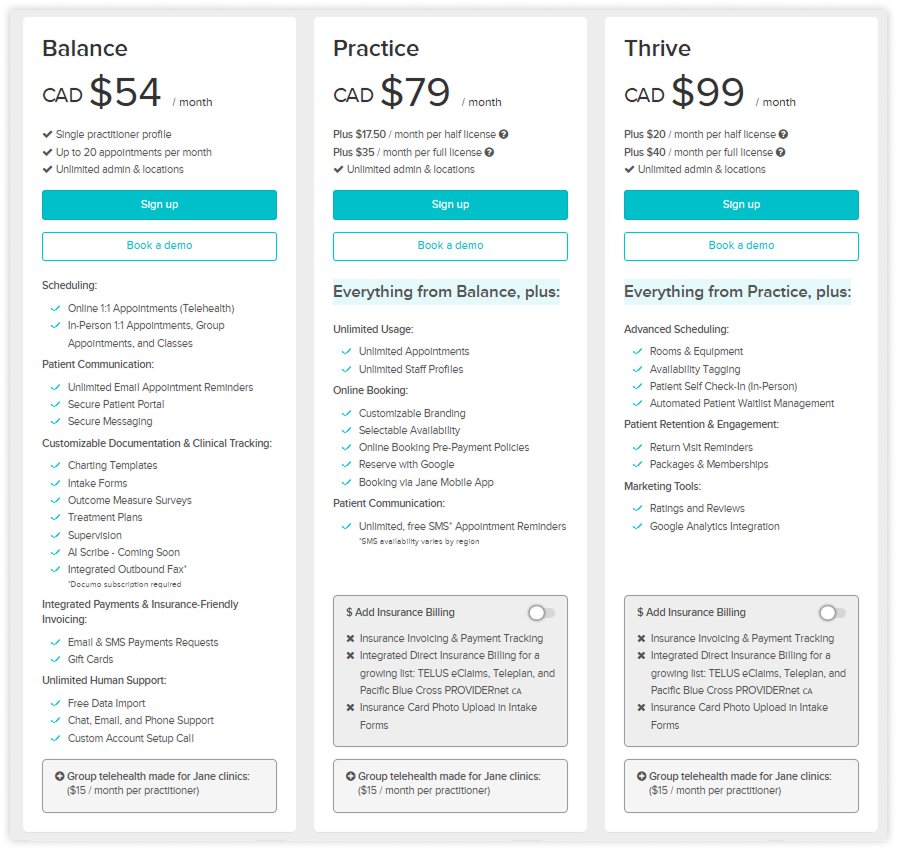Click plus icon in Practice group telehealth box
The image size is (897, 850).
click(x=350, y=776)
